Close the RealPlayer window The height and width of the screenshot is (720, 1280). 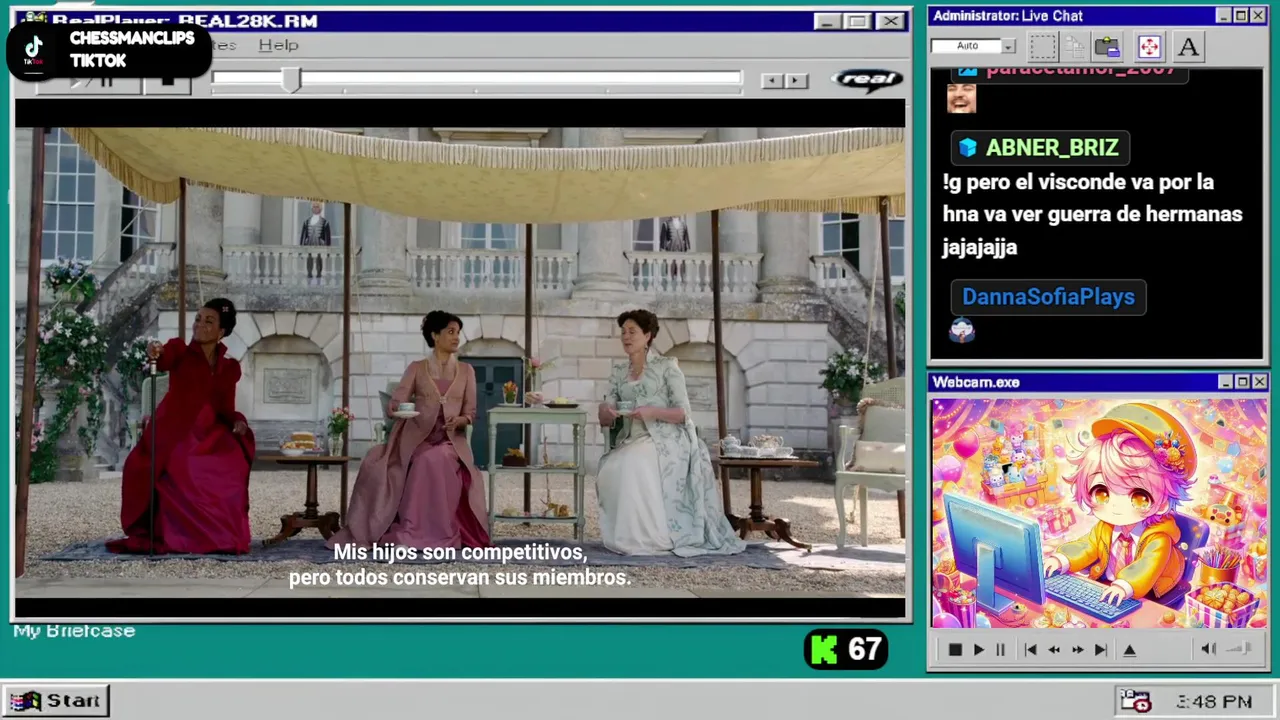pyautogui.click(x=890, y=21)
